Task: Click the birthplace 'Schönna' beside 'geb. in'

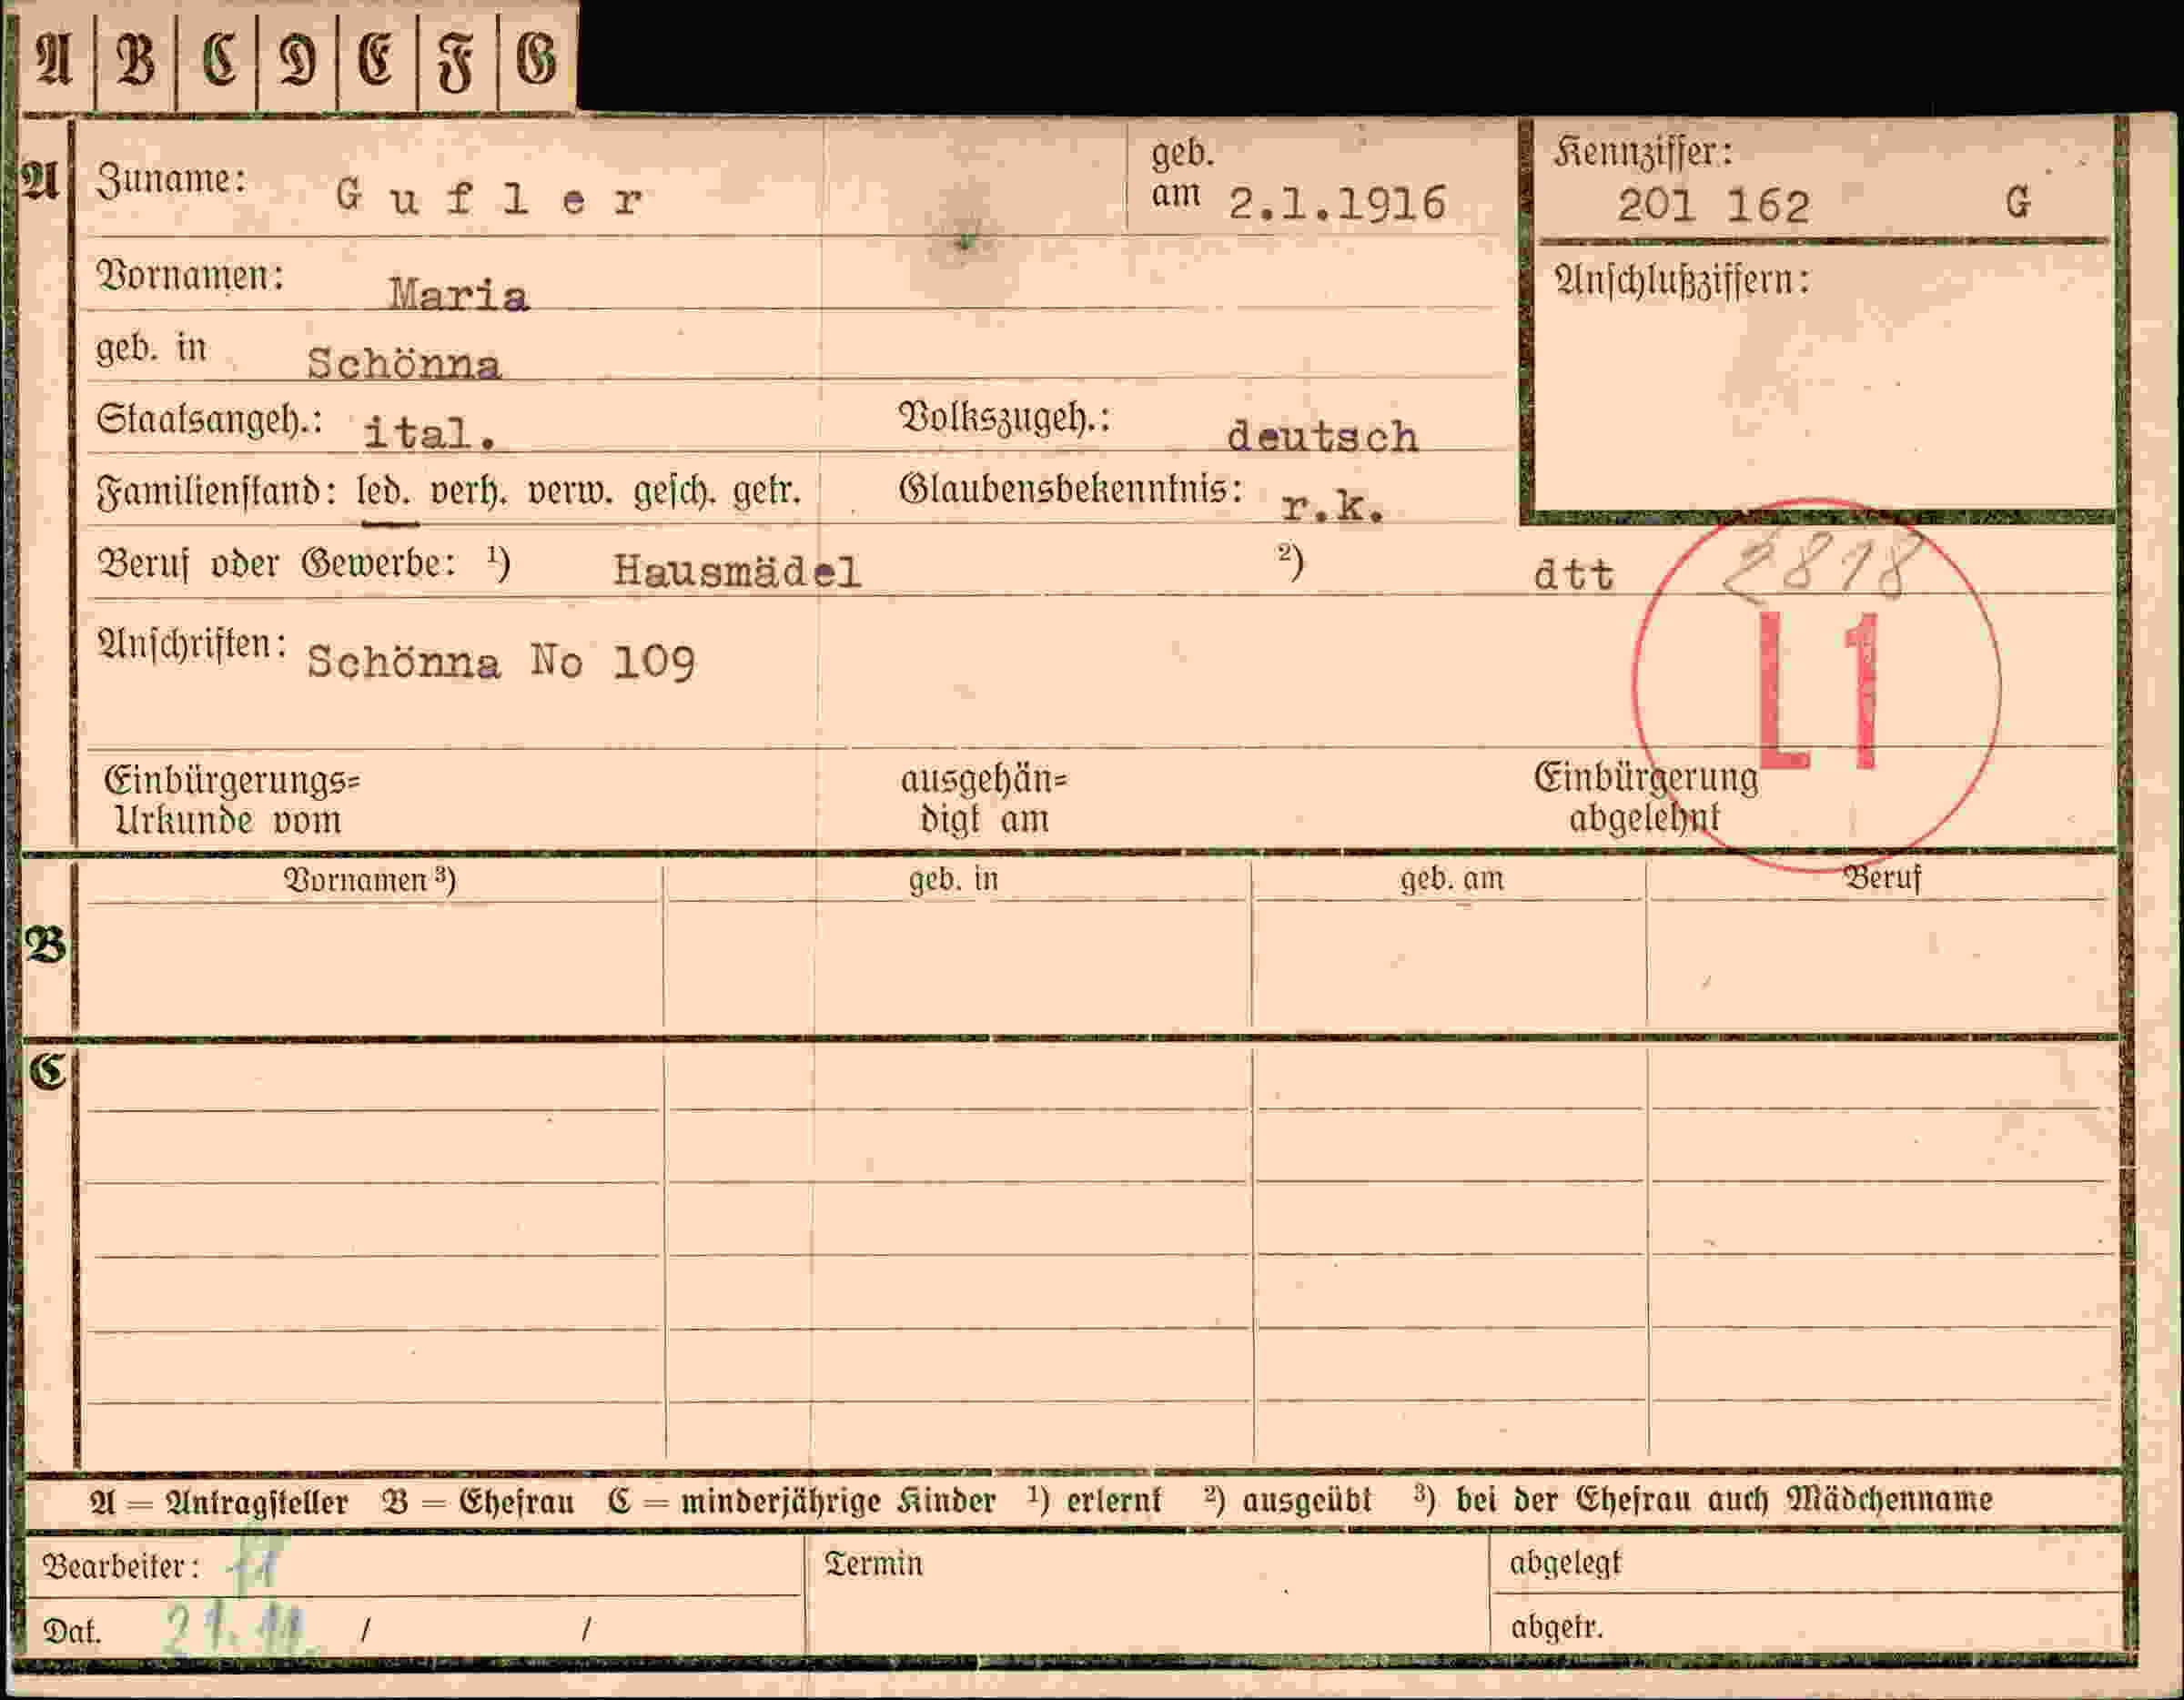Action: point(403,364)
